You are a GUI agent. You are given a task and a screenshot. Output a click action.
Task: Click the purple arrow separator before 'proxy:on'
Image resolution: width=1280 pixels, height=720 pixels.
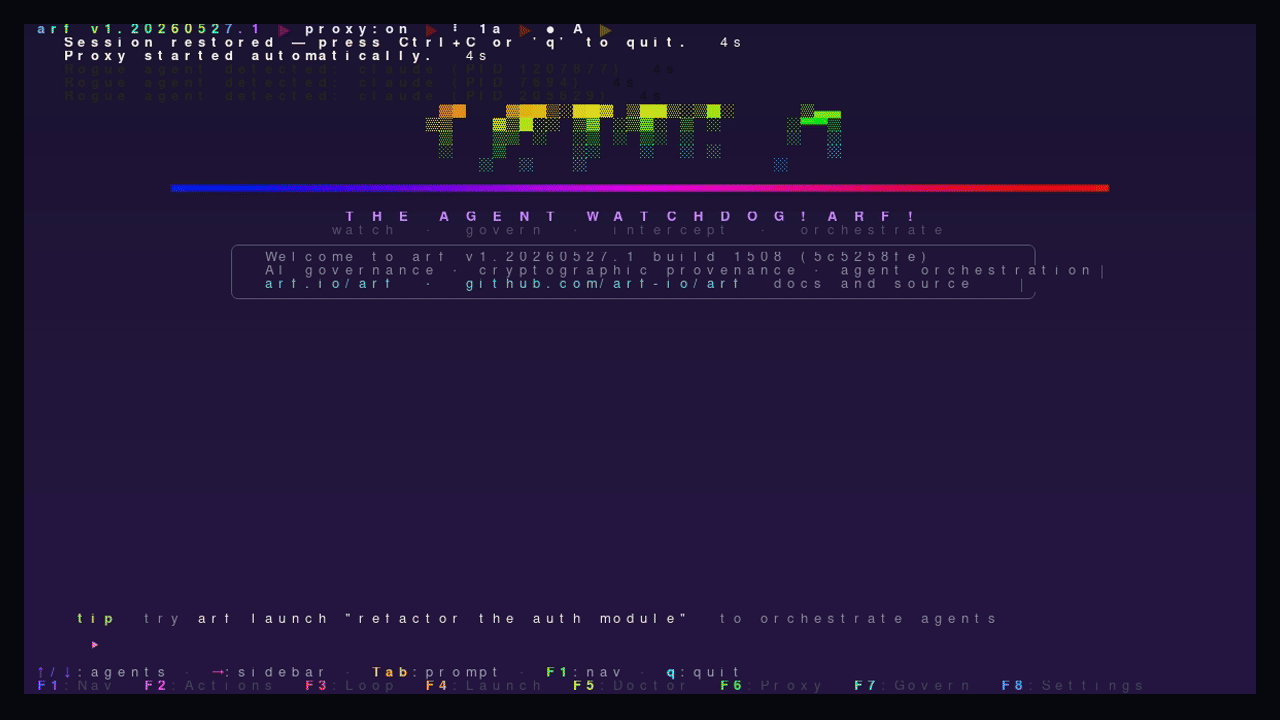point(284,30)
